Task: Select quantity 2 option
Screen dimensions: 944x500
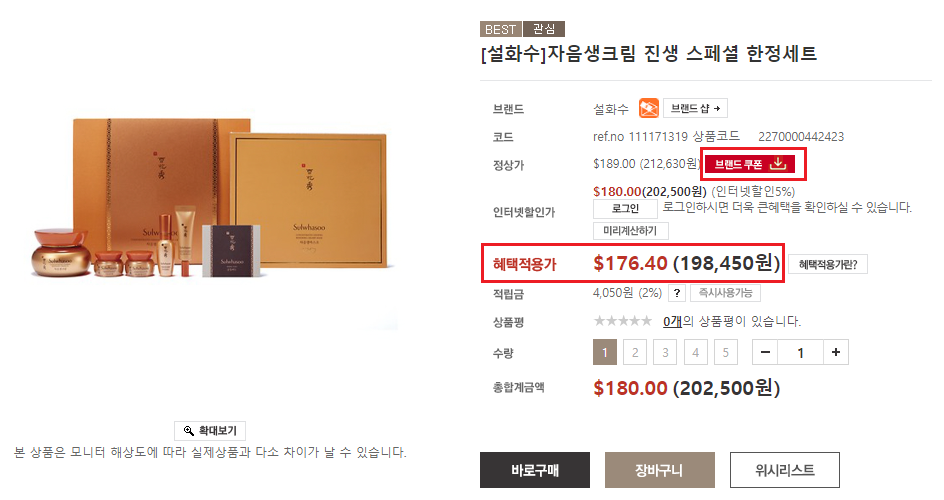Action: (635, 353)
